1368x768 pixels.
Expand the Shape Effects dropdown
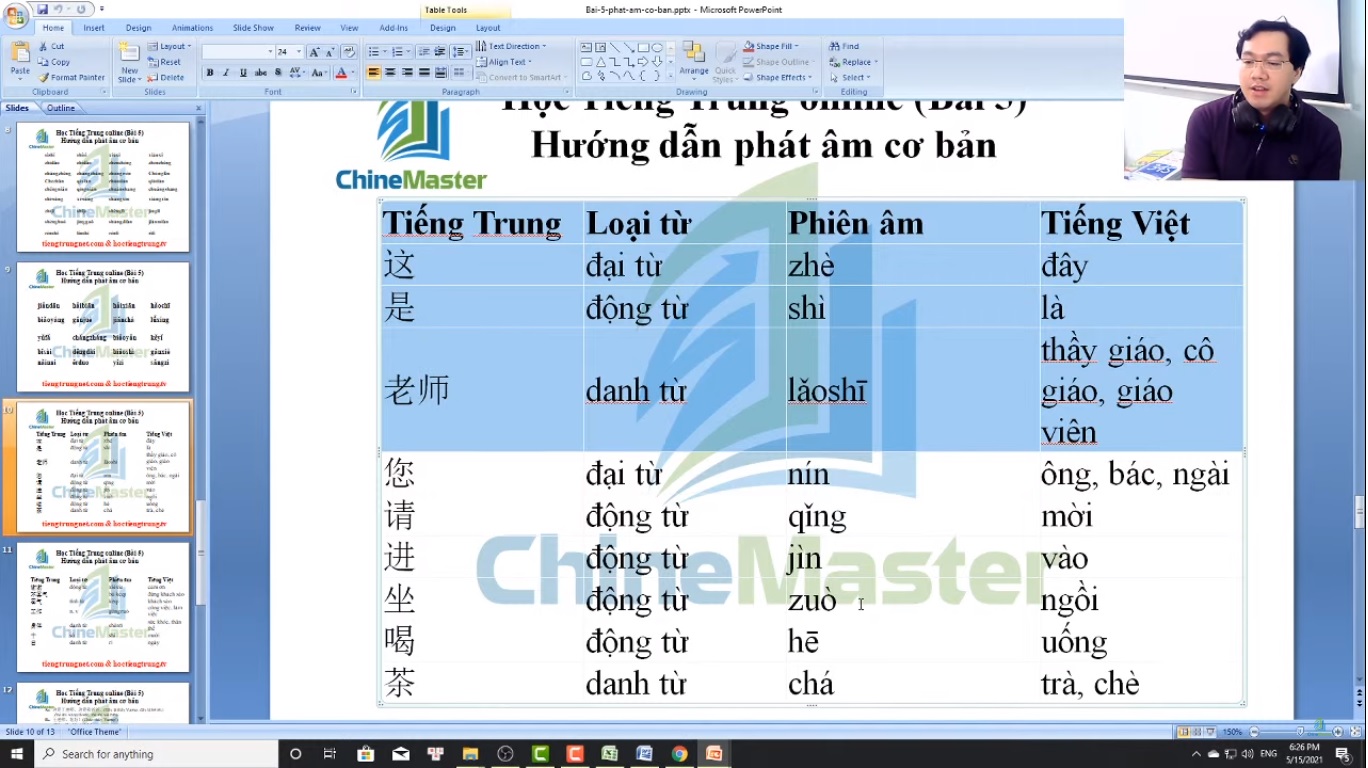(x=777, y=77)
